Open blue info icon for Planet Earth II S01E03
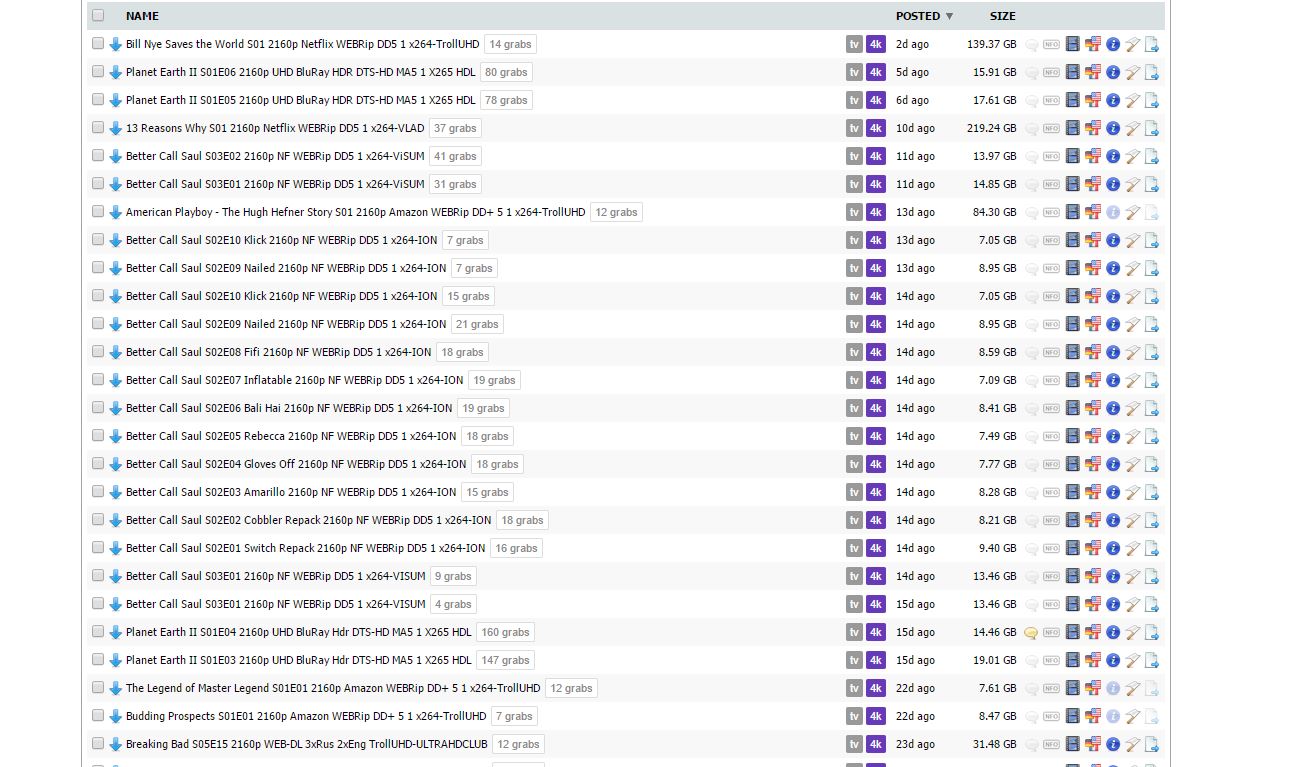This screenshot has width=1313, height=767. coord(1113,660)
